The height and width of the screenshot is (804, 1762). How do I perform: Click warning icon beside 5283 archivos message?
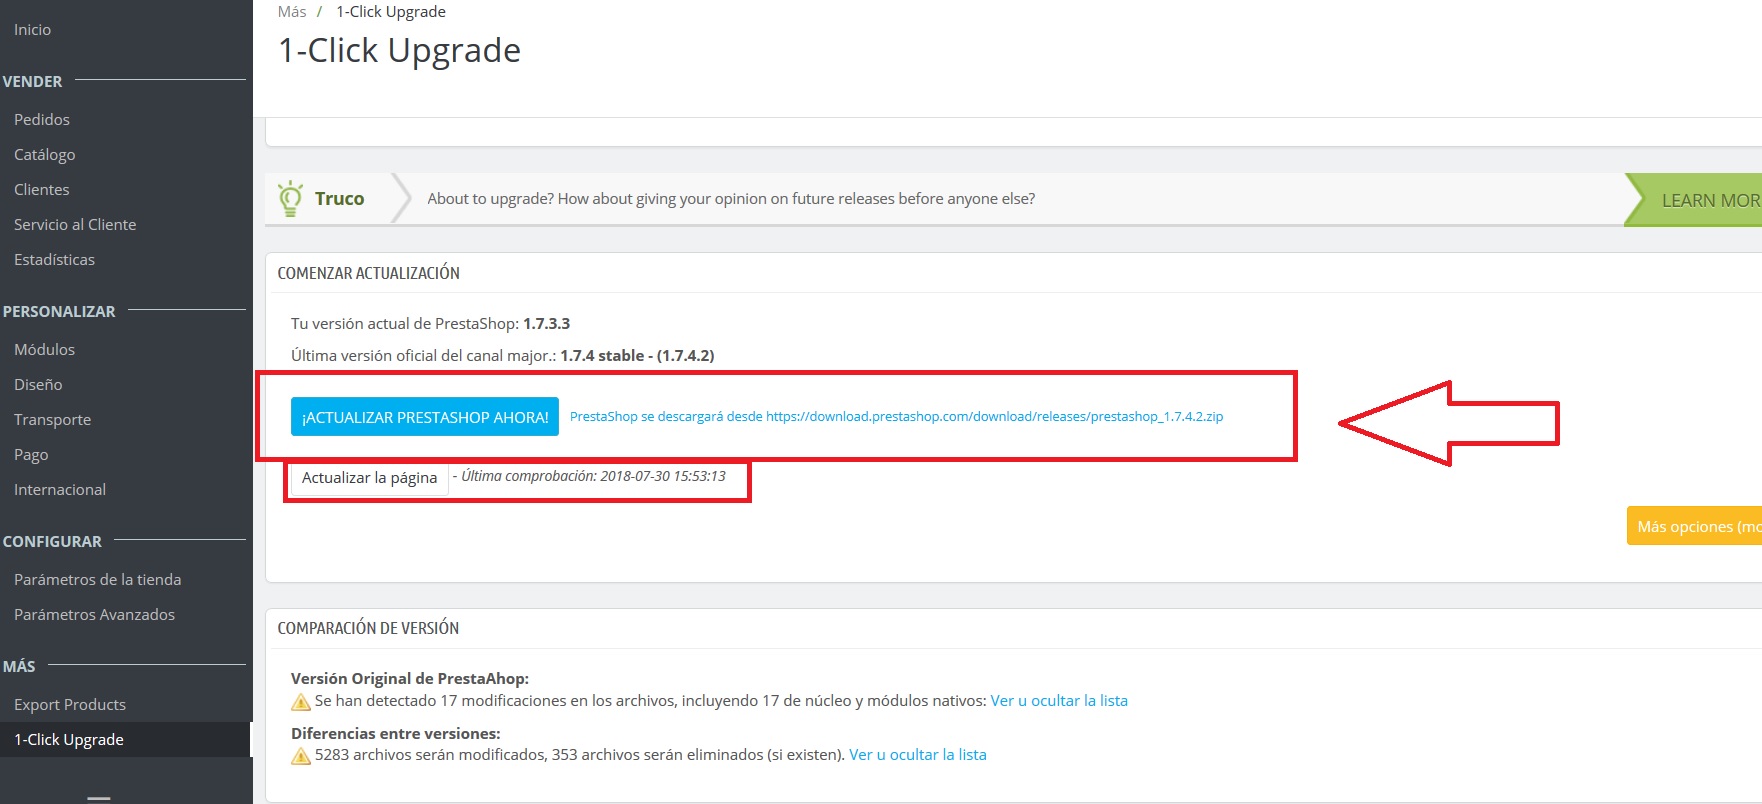[301, 756]
